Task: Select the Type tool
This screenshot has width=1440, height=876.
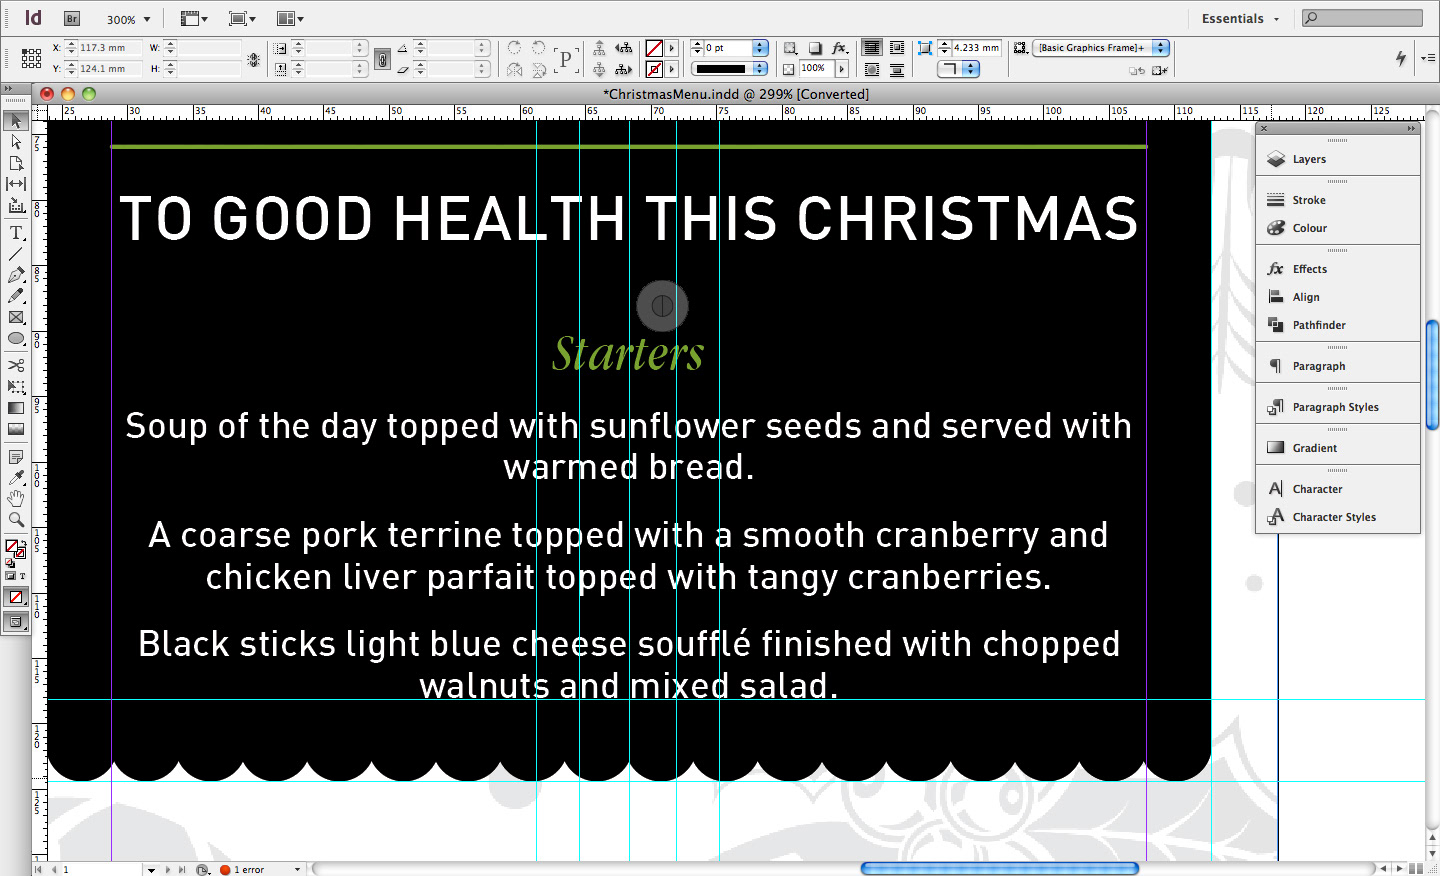Action: point(16,233)
